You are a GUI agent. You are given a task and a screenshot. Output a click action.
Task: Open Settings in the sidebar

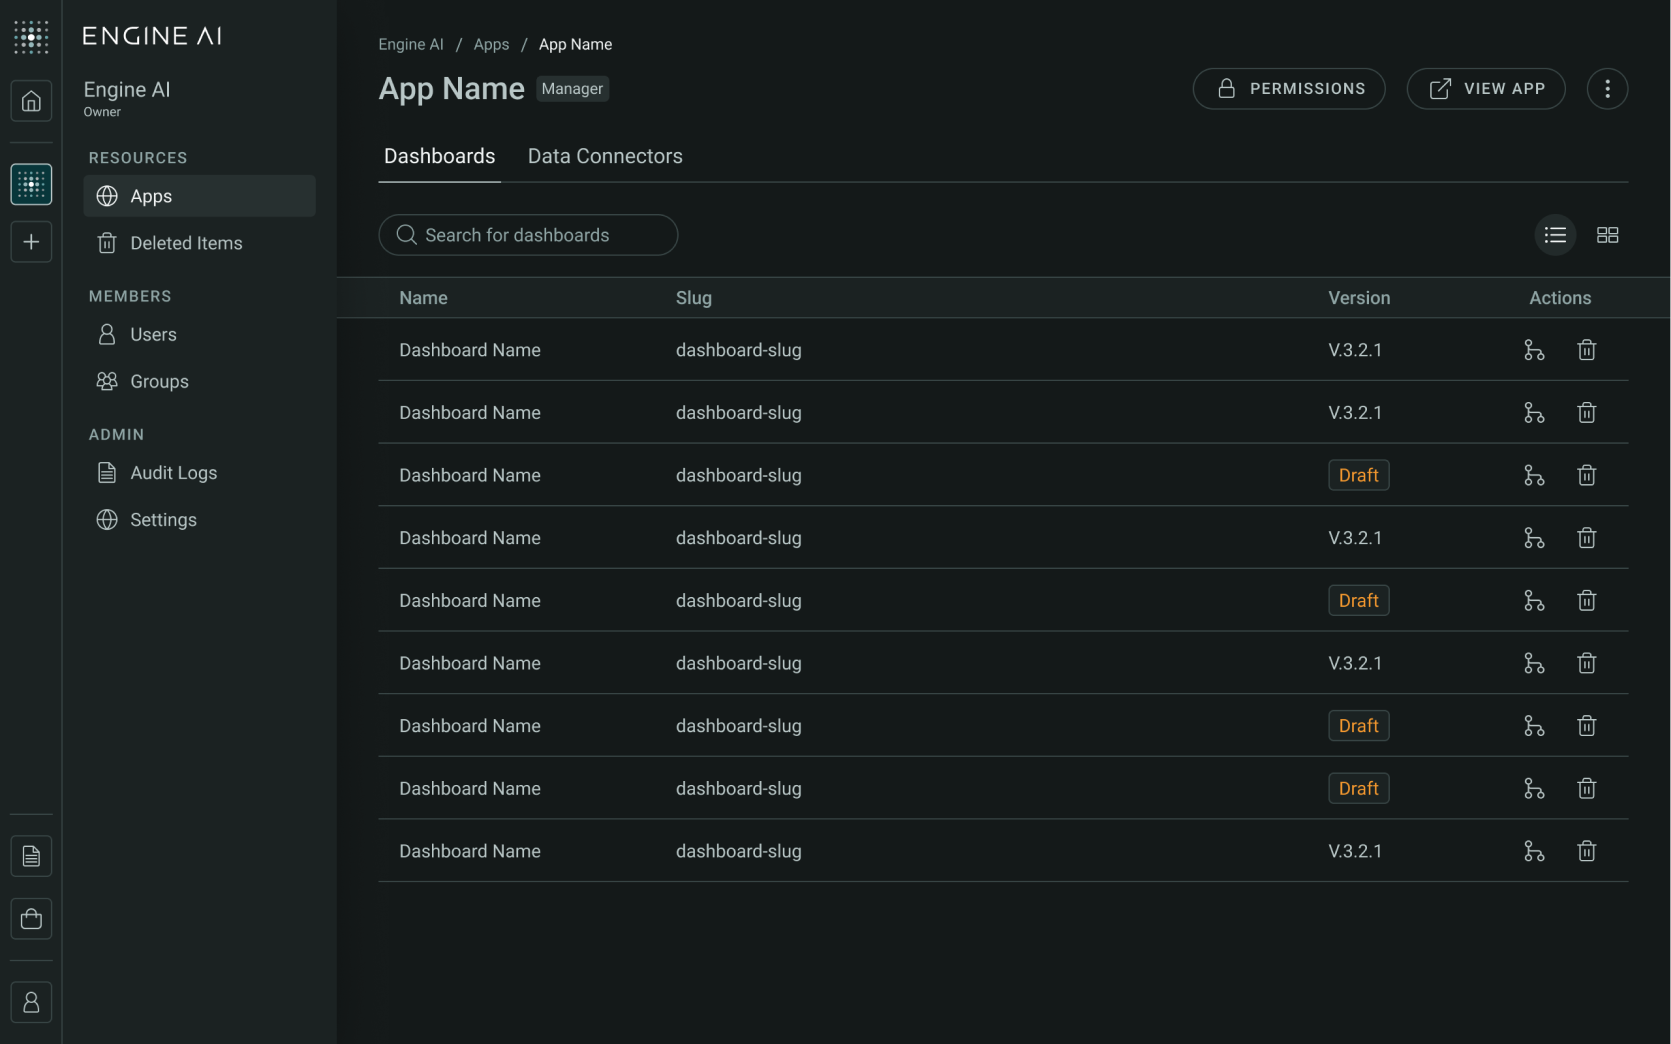(199, 520)
